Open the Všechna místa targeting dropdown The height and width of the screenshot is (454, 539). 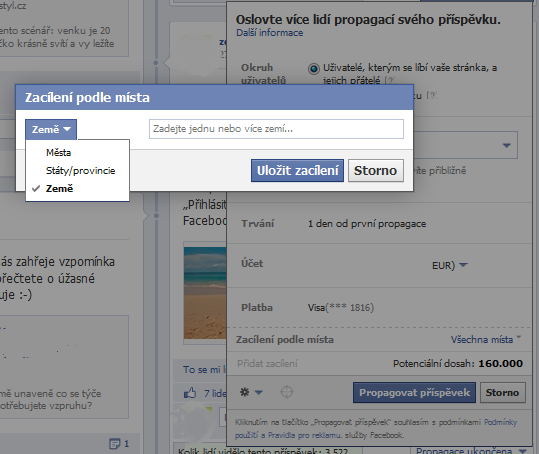[x=486, y=340]
